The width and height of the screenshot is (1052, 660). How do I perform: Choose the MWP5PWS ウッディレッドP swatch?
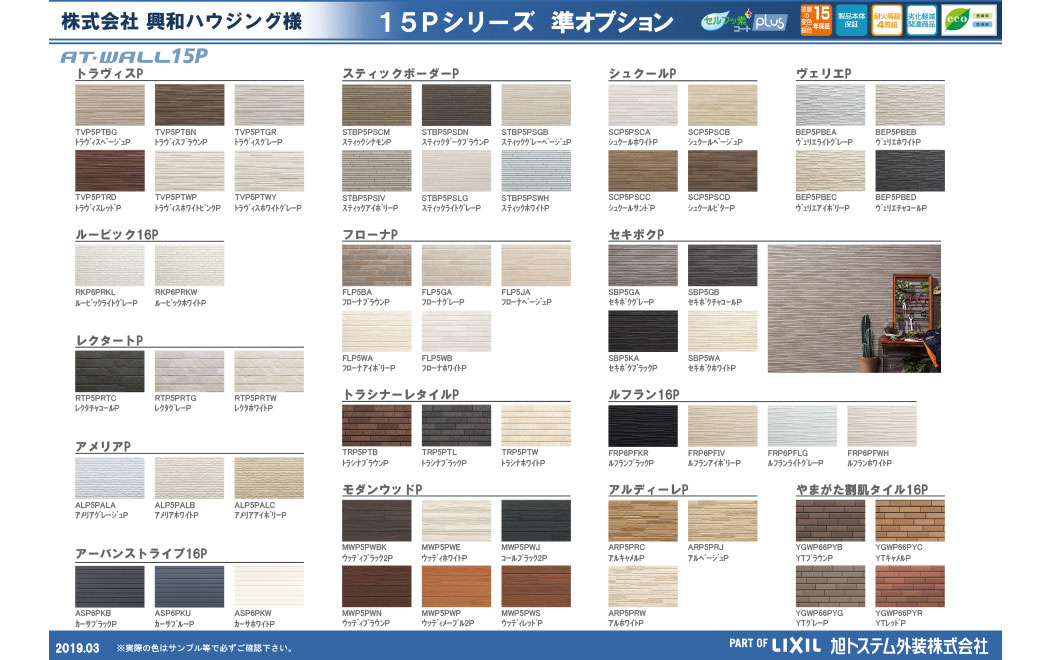[x=536, y=586]
